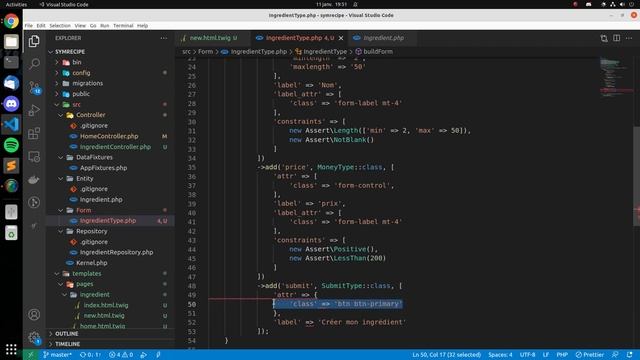Switch to Ingredient.php tab

383,38
